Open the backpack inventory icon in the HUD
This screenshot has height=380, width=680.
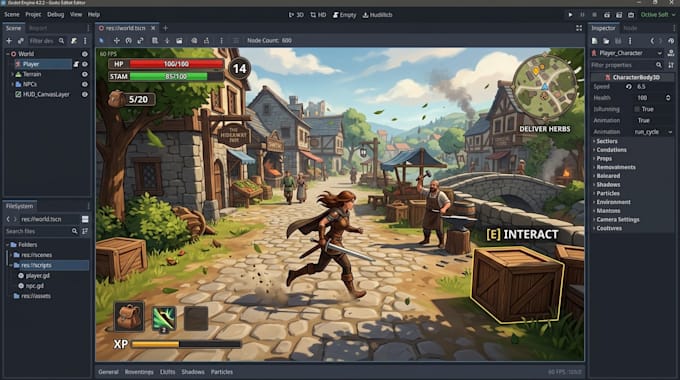pyautogui.click(x=129, y=317)
